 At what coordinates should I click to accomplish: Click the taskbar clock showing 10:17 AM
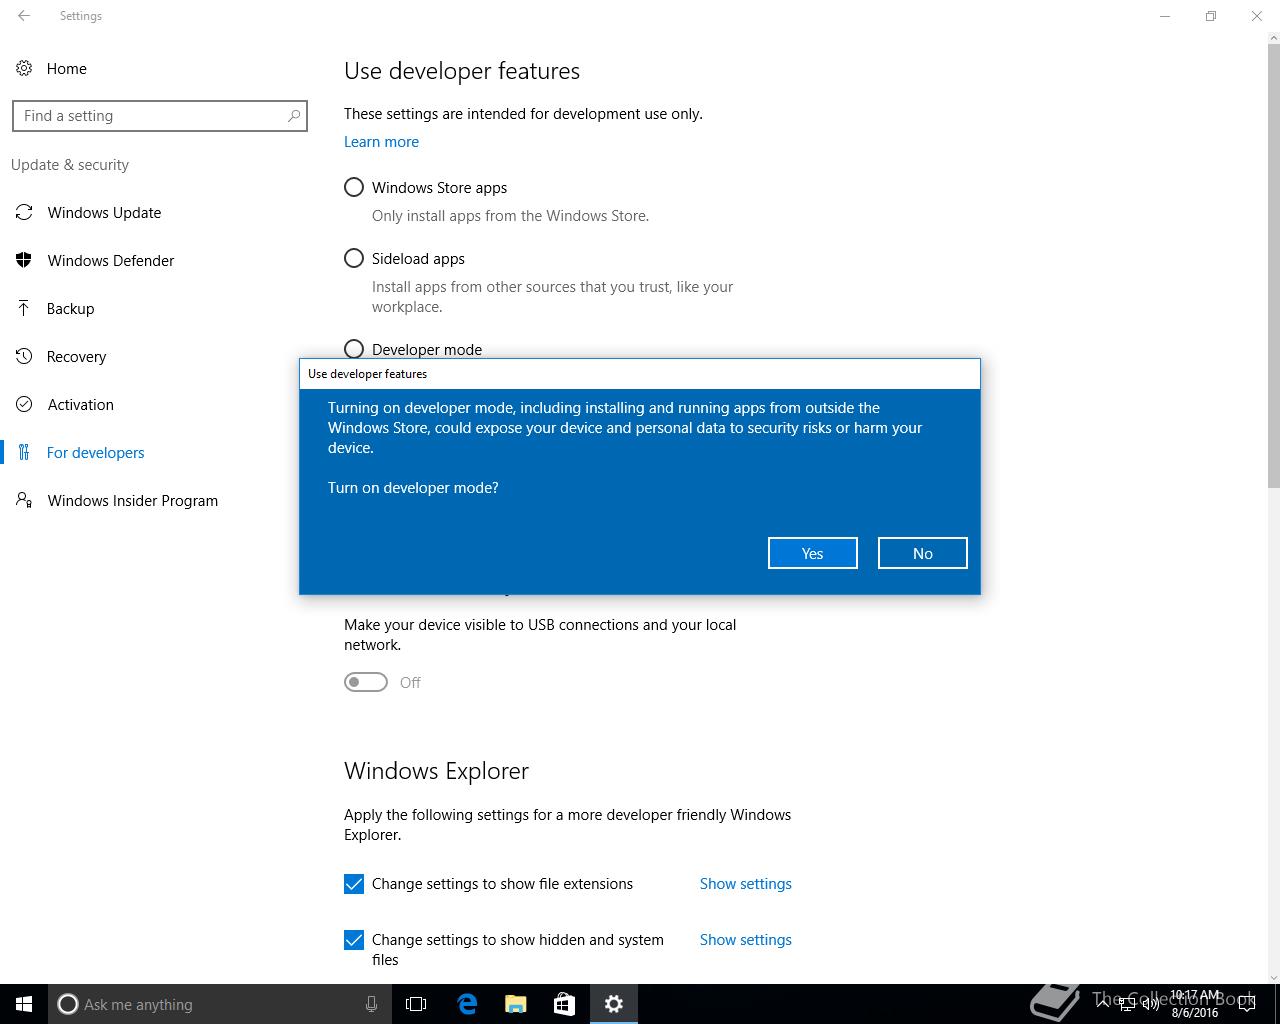1195,1004
